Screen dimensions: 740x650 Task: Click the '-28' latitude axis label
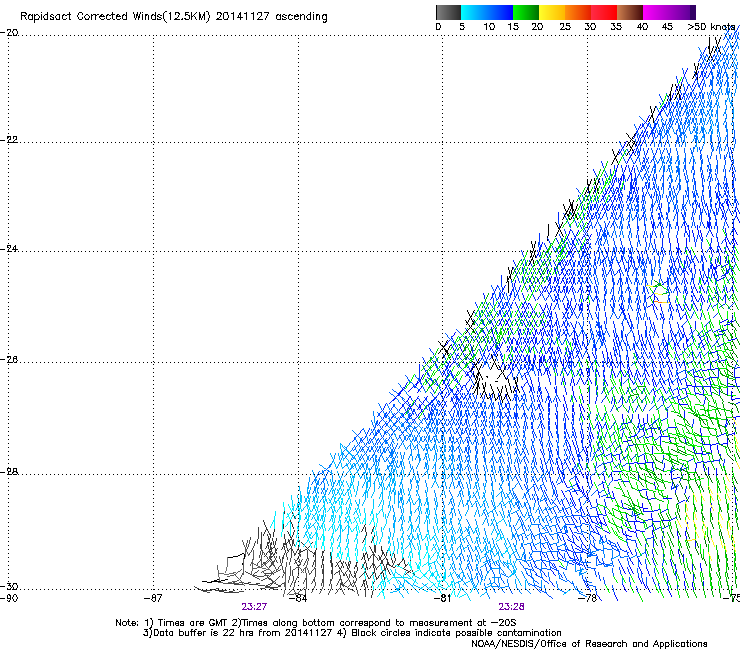[9, 472]
